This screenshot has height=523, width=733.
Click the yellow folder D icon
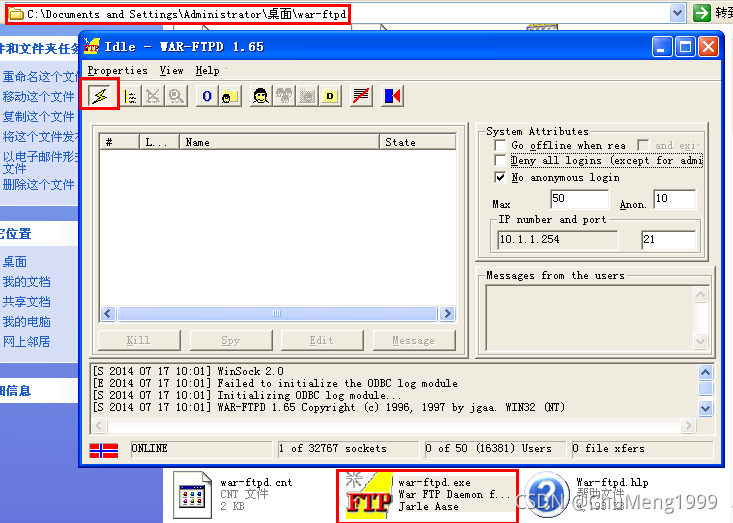[330, 96]
